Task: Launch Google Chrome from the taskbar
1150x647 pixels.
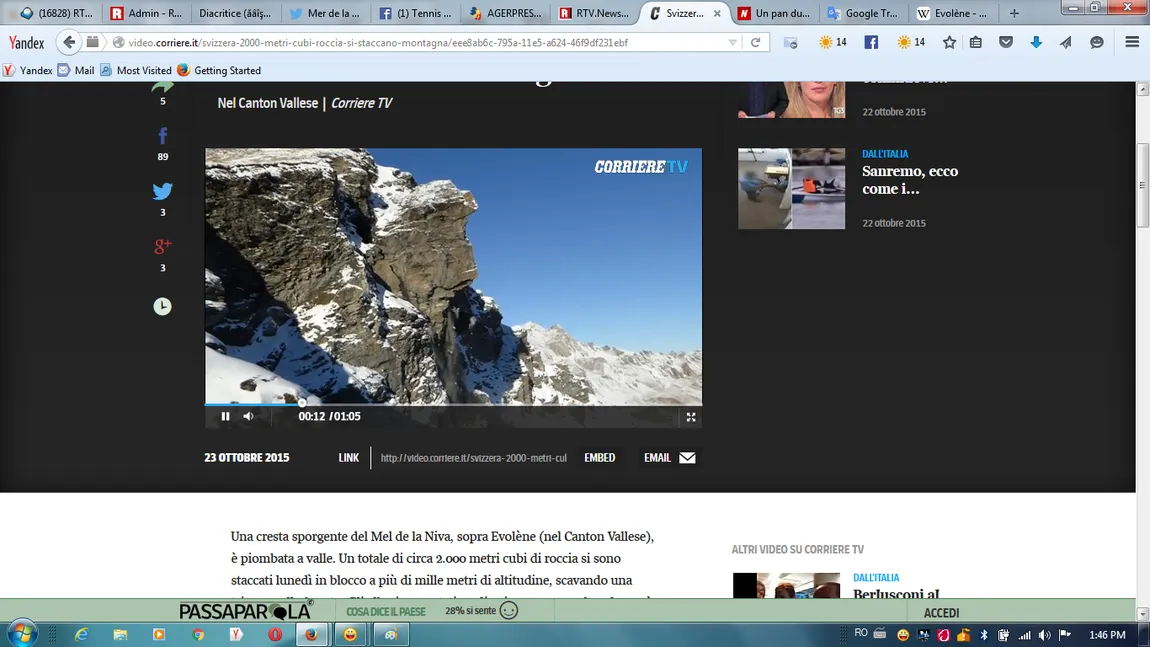Action: pyautogui.click(x=198, y=635)
